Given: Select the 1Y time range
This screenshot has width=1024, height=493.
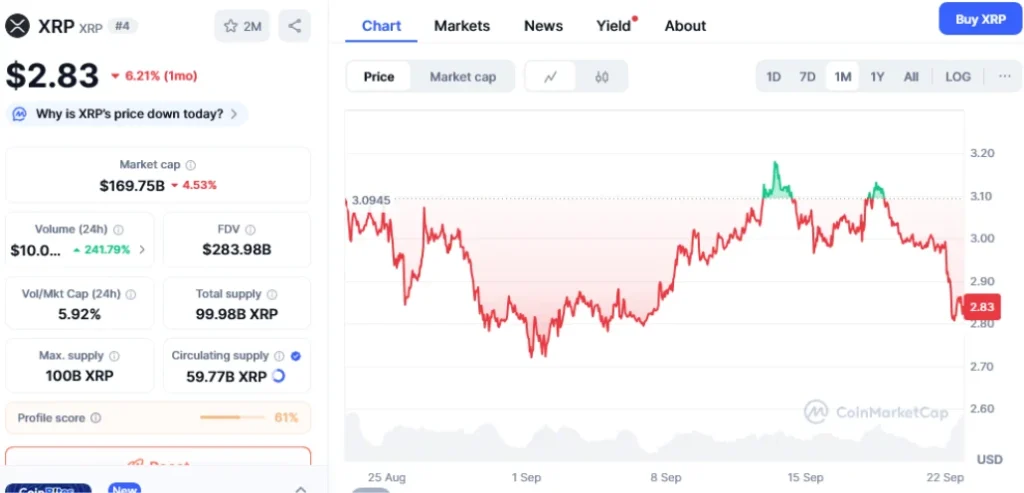Looking at the screenshot, I should click(x=877, y=77).
